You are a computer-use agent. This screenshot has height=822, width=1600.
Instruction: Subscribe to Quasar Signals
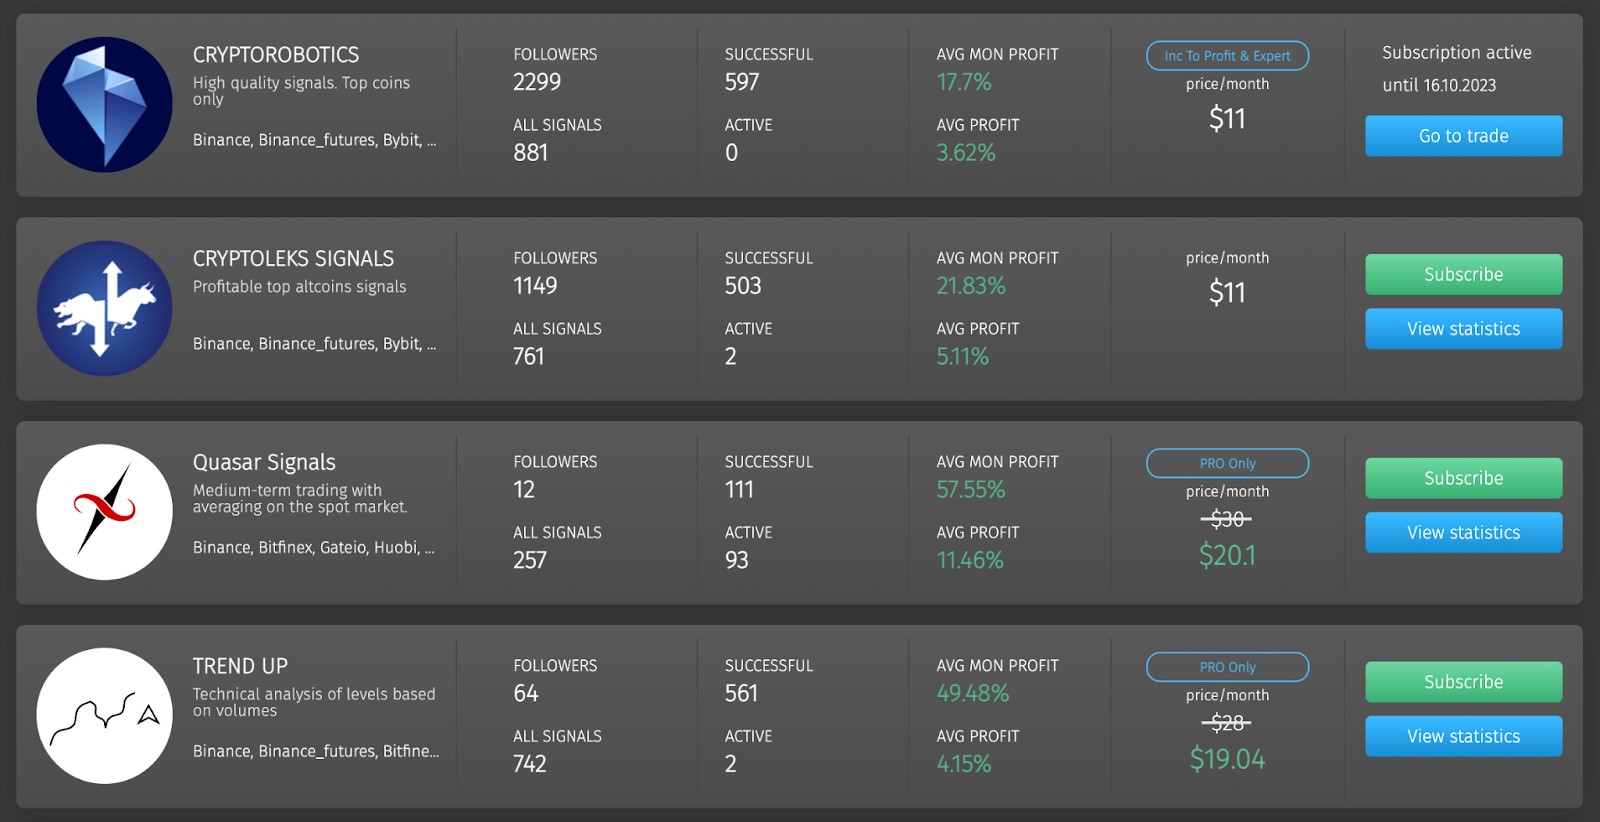(1463, 478)
